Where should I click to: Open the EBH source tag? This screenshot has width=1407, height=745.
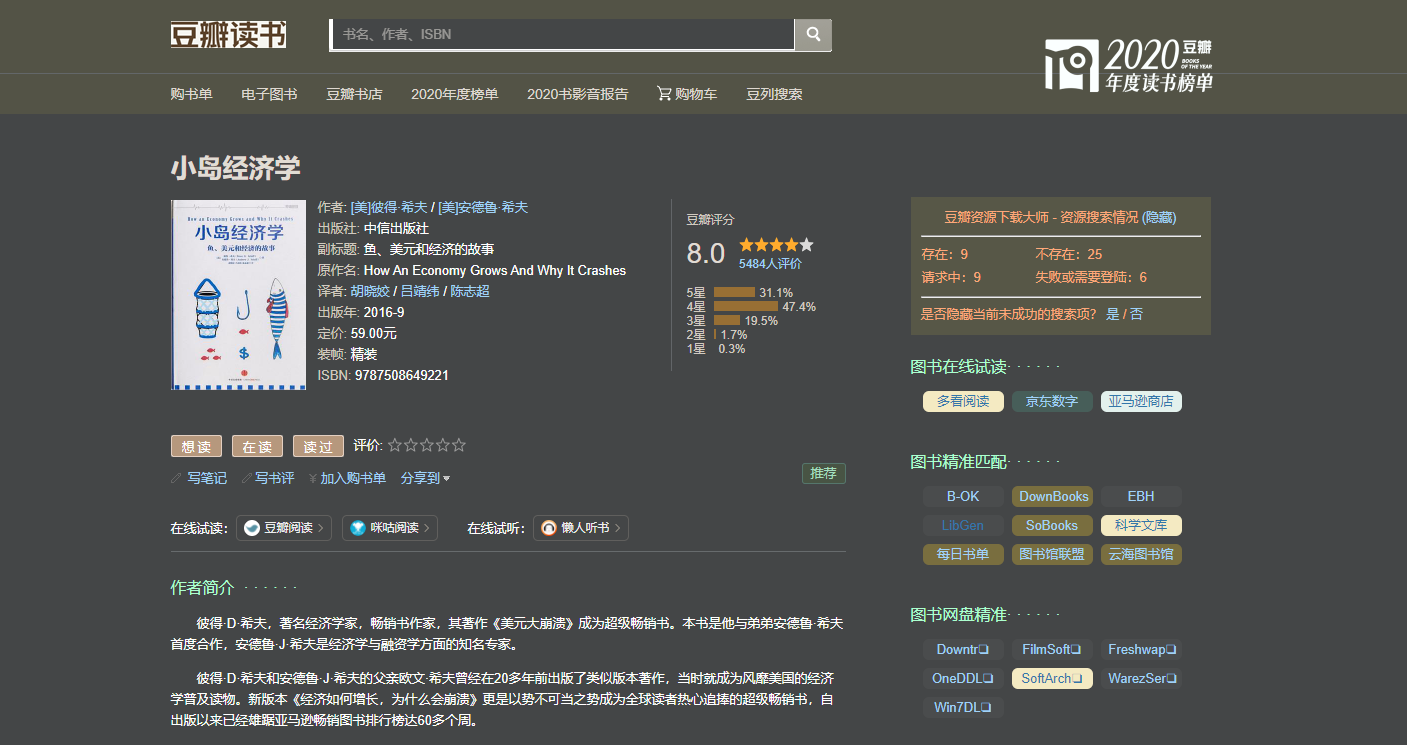point(1141,496)
